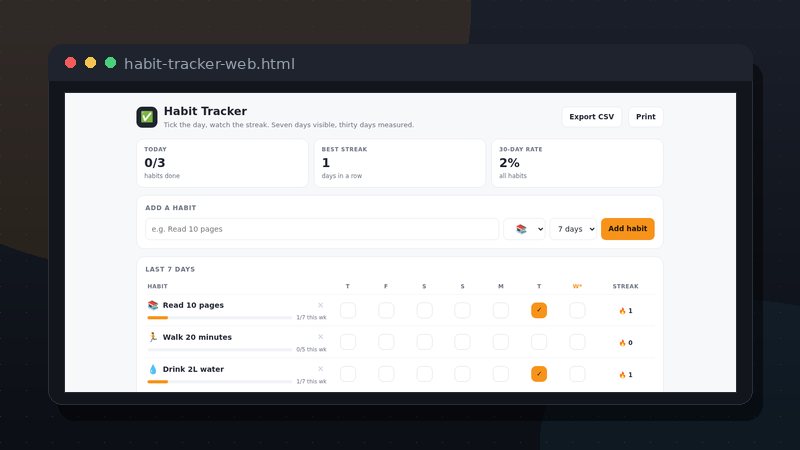Tick Monday for Drink 2L water
Screen dimensions: 800x450
(x=501, y=374)
